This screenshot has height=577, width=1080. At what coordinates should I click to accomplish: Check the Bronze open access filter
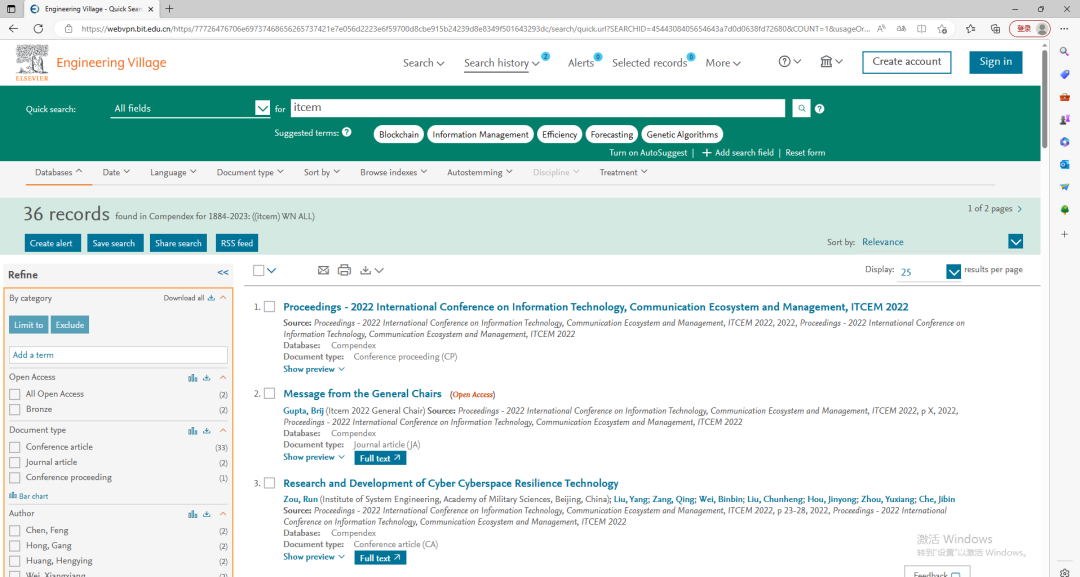[x=14, y=409]
